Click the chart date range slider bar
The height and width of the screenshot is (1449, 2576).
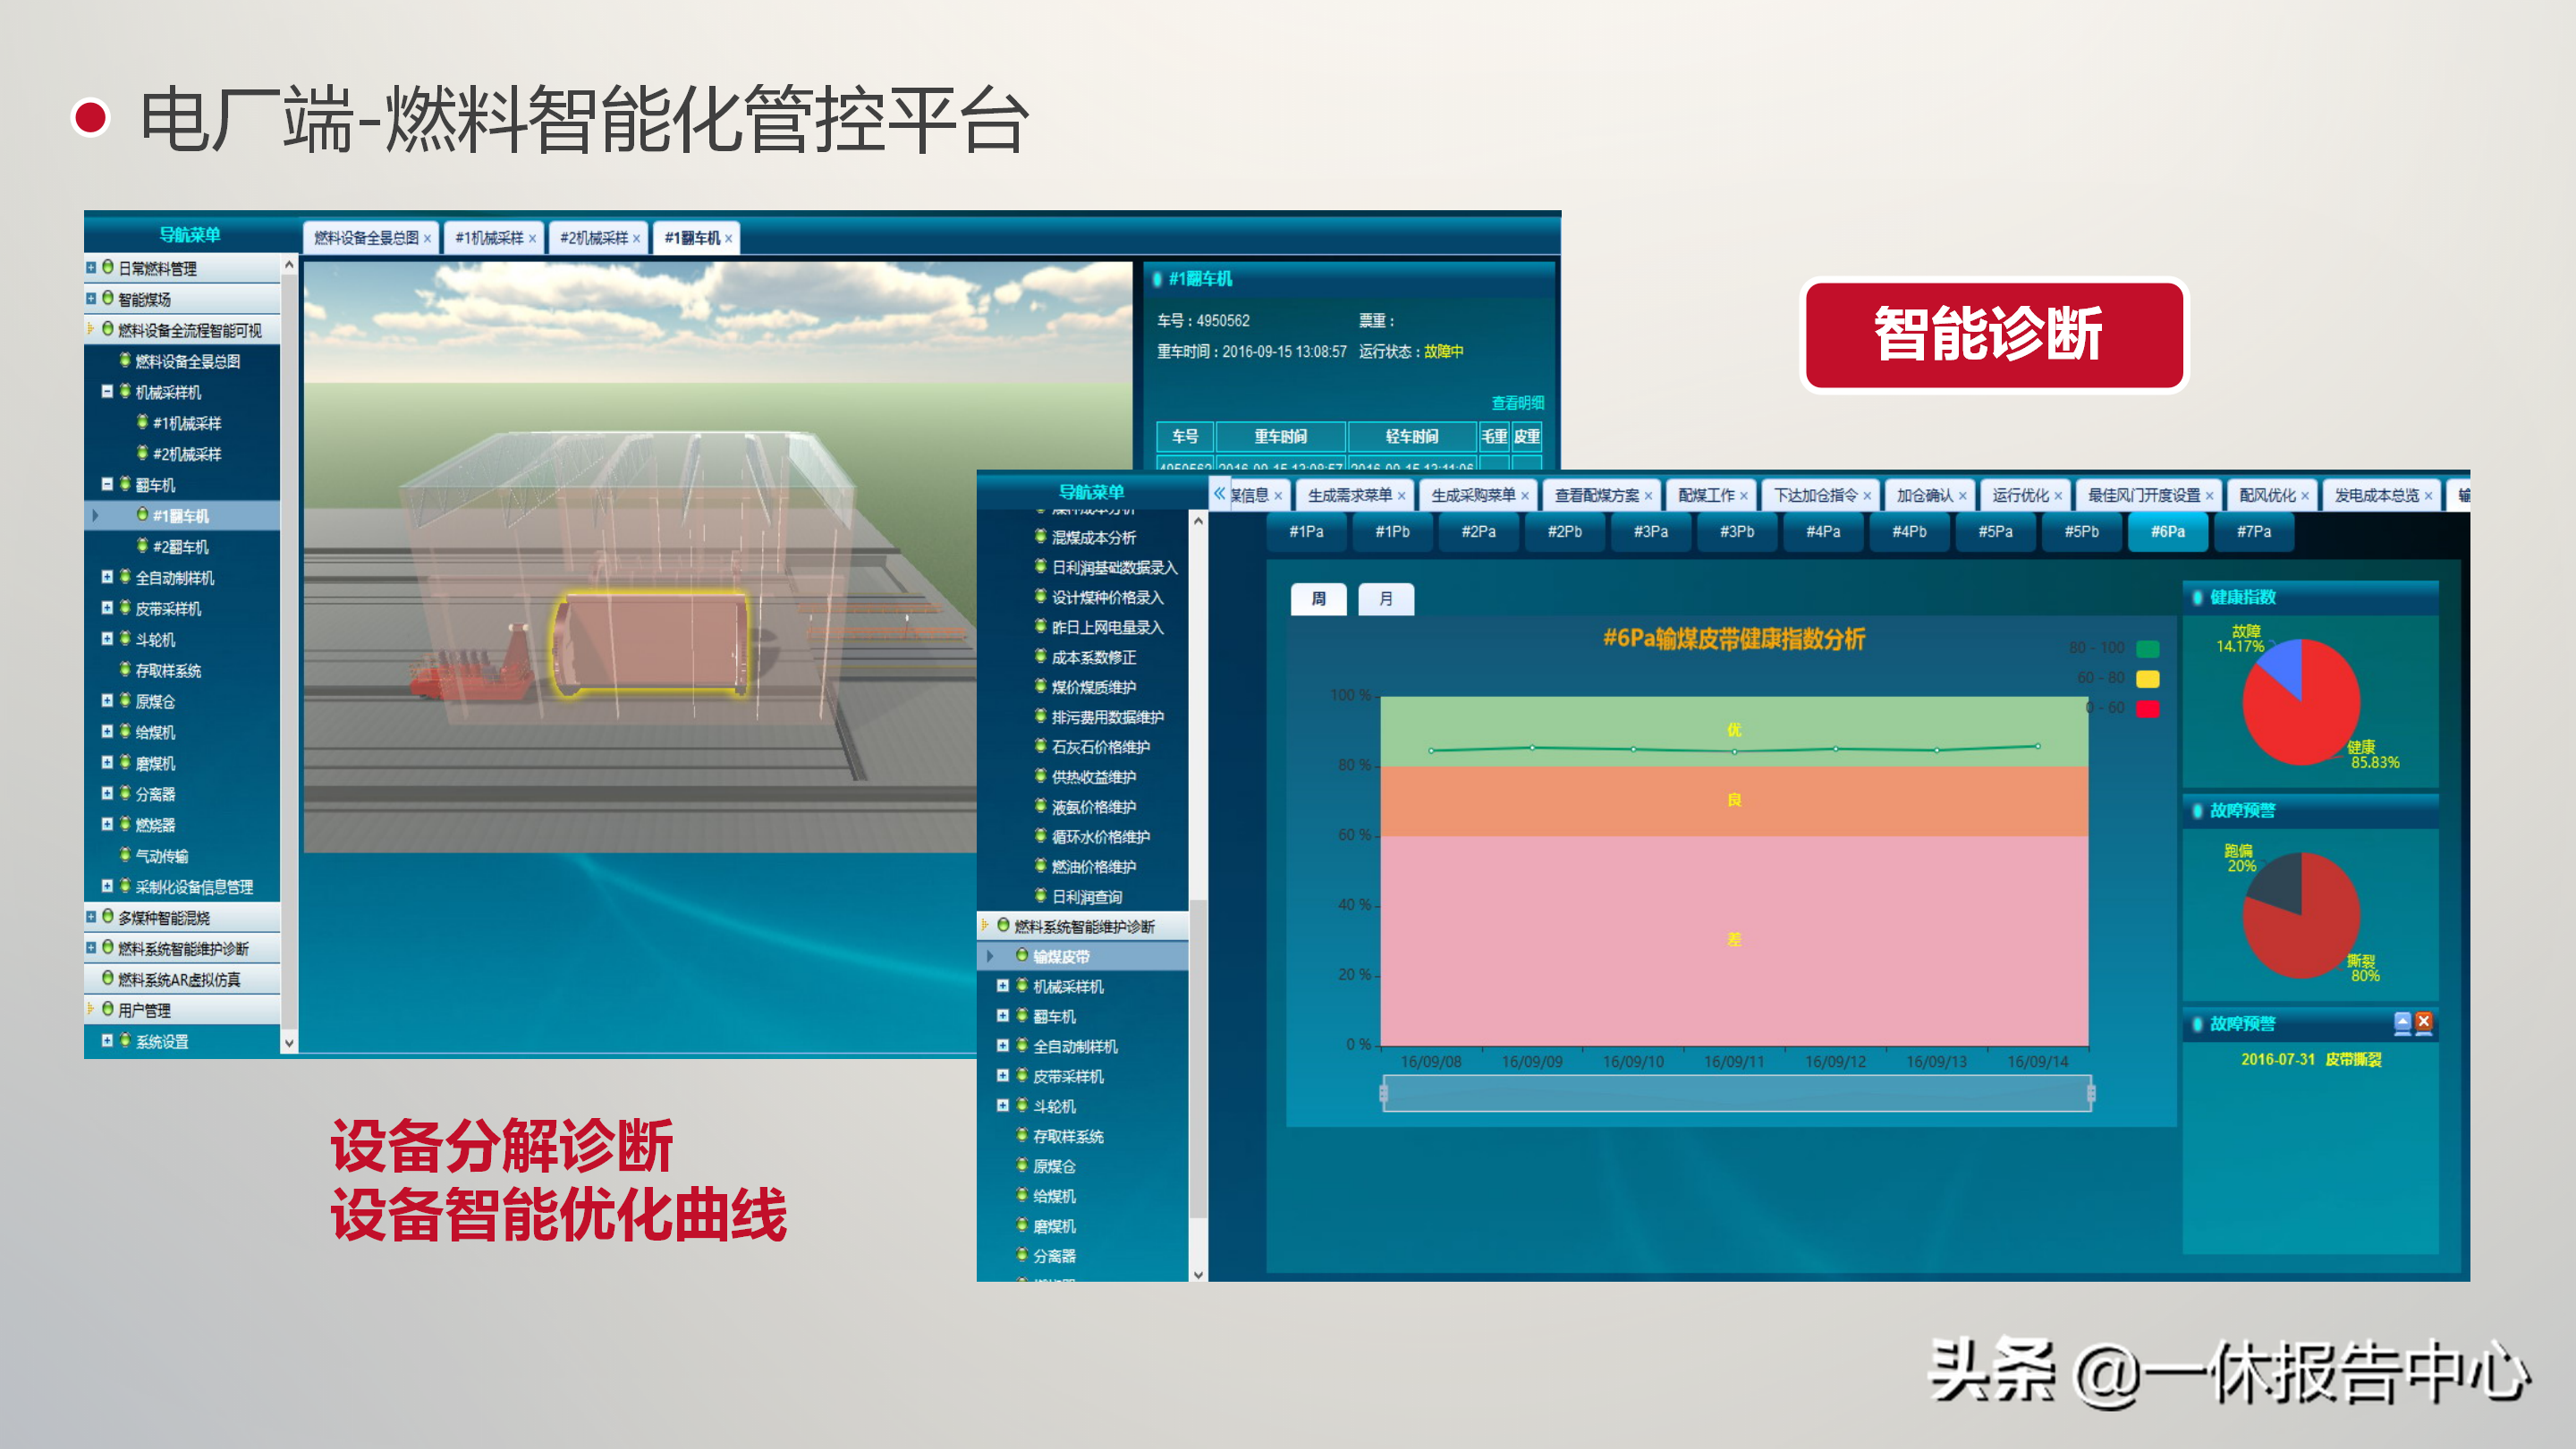[x=1736, y=1093]
